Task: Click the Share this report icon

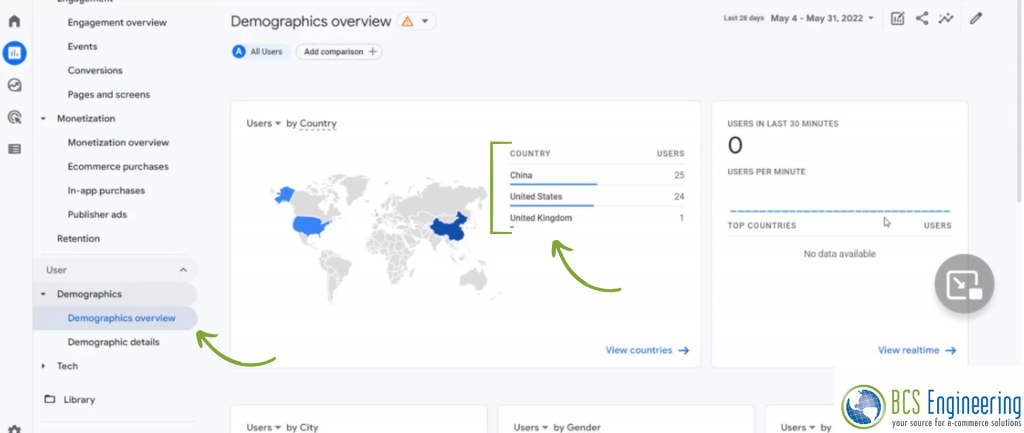Action: 921,19
